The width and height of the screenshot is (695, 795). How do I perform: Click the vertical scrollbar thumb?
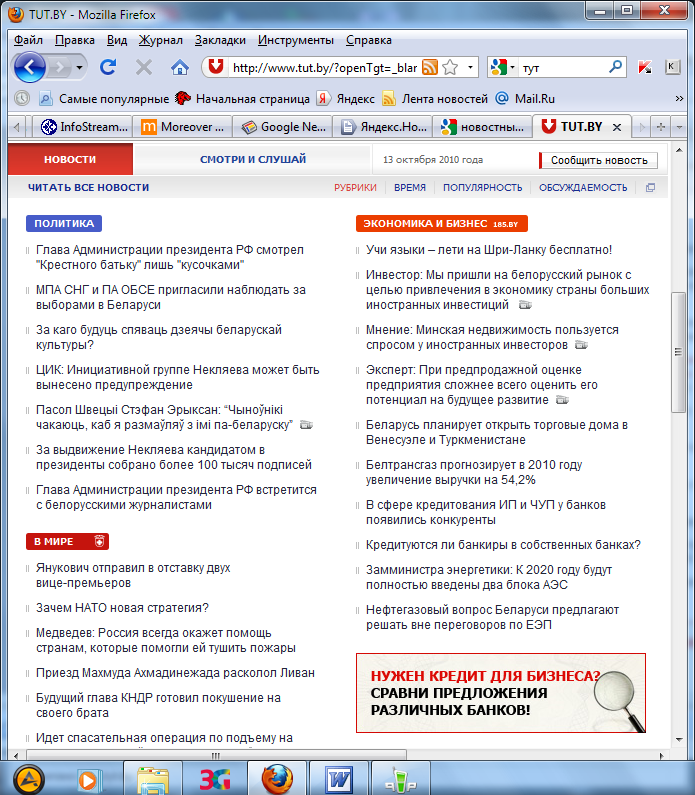(678, 352)
